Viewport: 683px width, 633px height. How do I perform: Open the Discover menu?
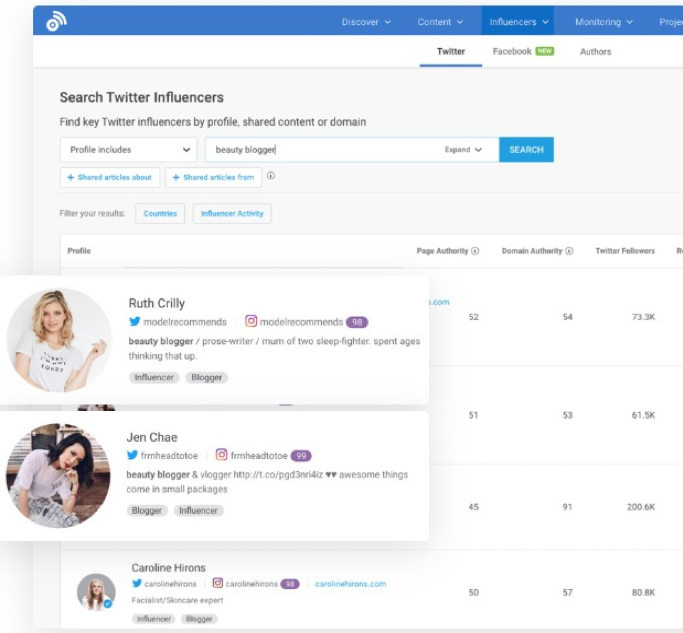coord(366,22)
